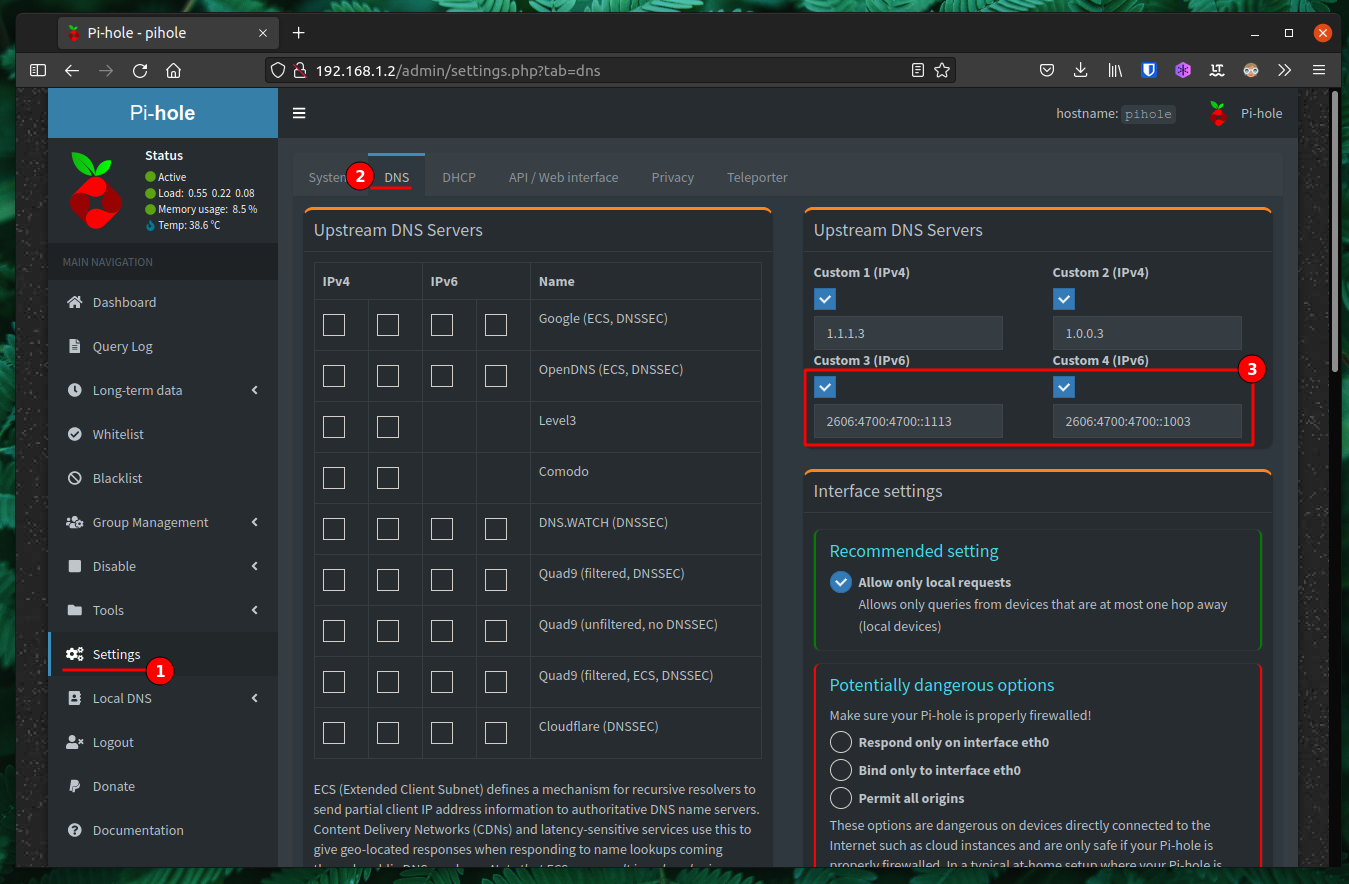Viewport: 1349px width, 884px height.
Task: Switch to the System tab
Action: tap(326, 177)
